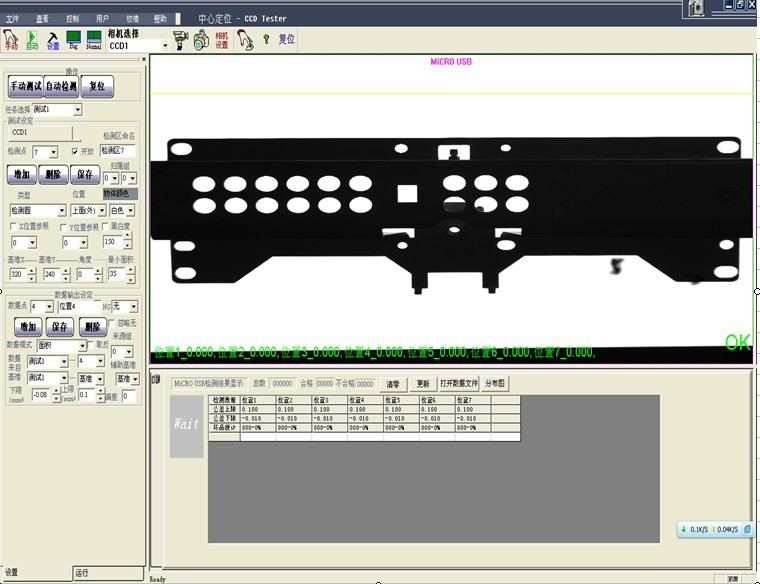Toggle the 取反 checkbox
The height and width of the screenshot is (584, 760).
[x=90, y=345]
